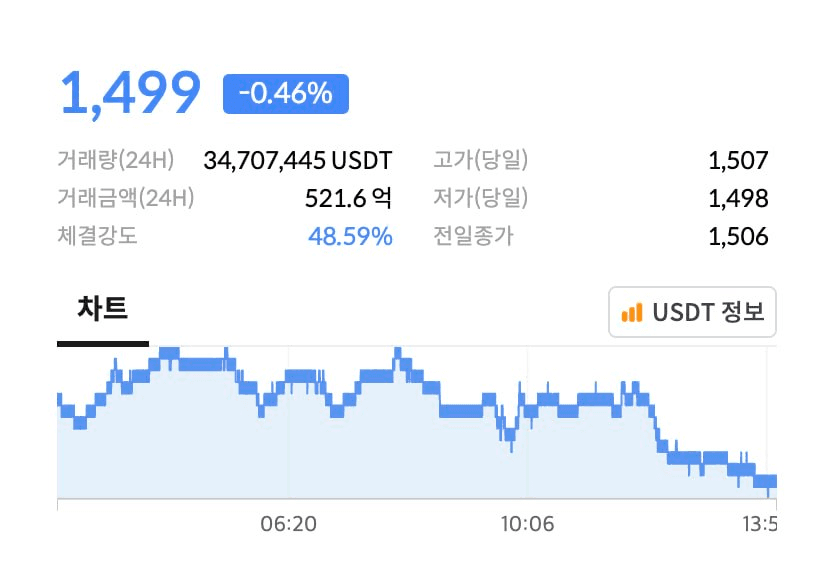Click the orange bar chart icon
828x574 pixels.
(632, 312)
